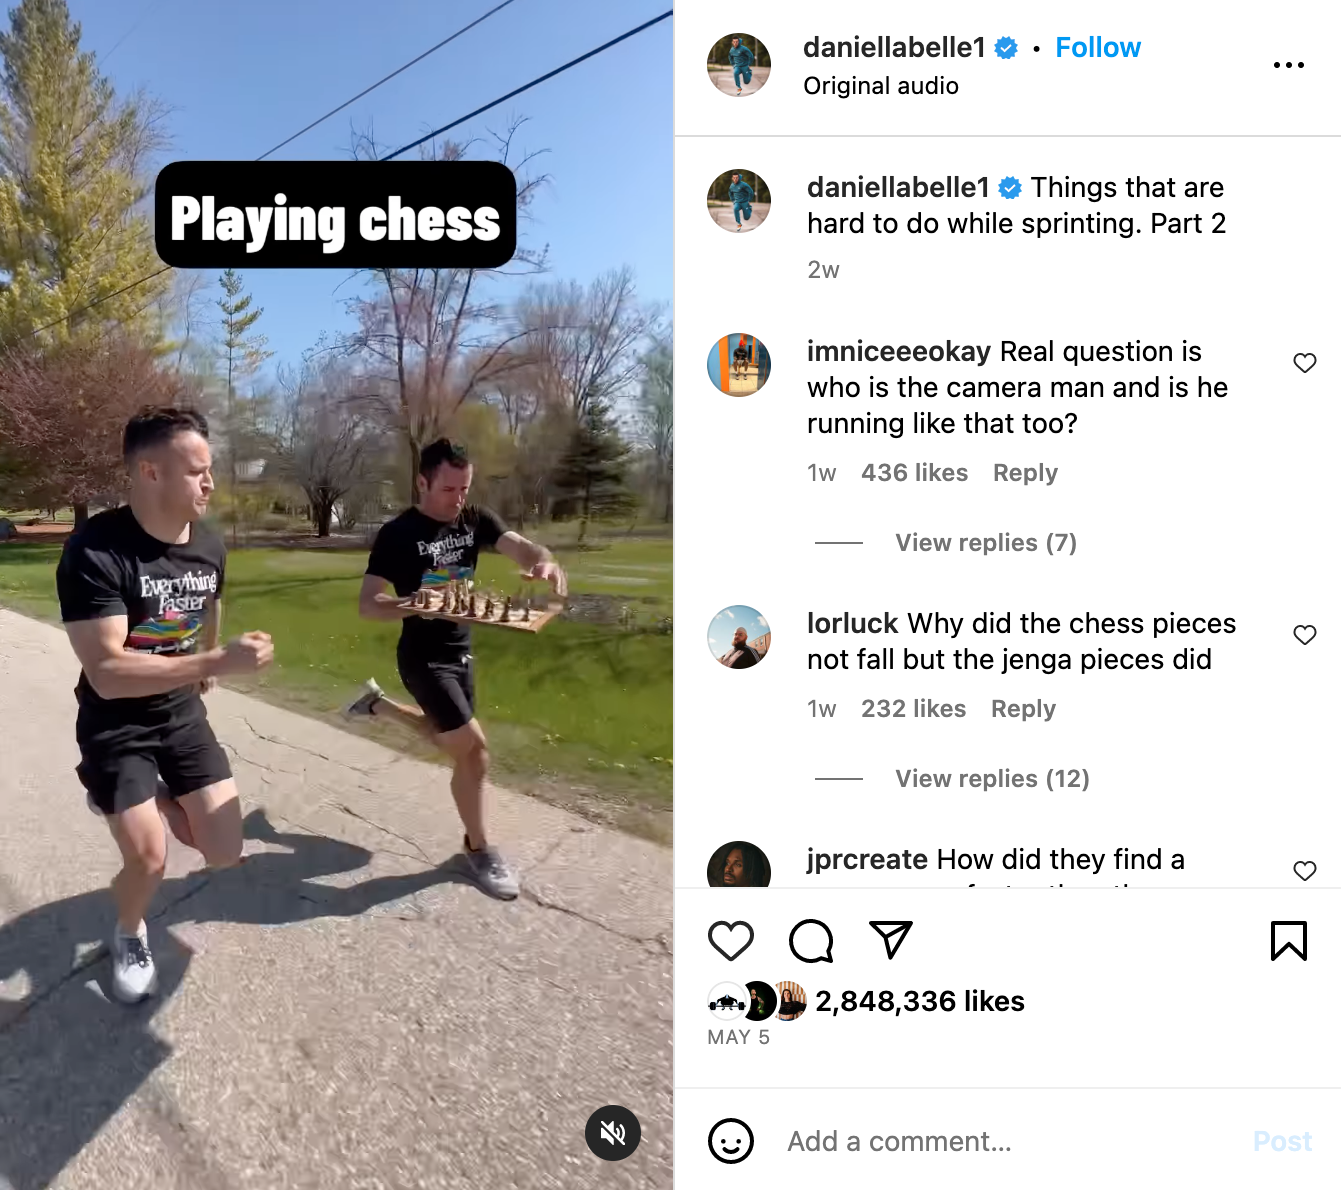Like imniceeeokay's comment
Viewport: 1341px width, 1190px height.
1305,363
